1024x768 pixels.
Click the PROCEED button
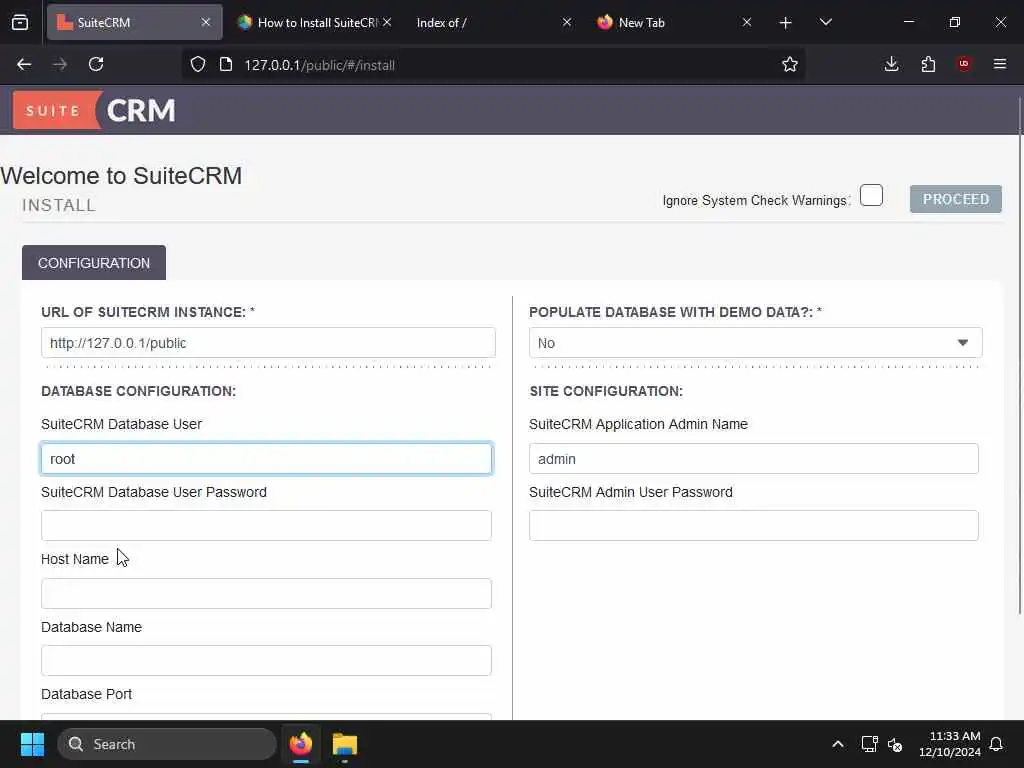click(955, 199)
